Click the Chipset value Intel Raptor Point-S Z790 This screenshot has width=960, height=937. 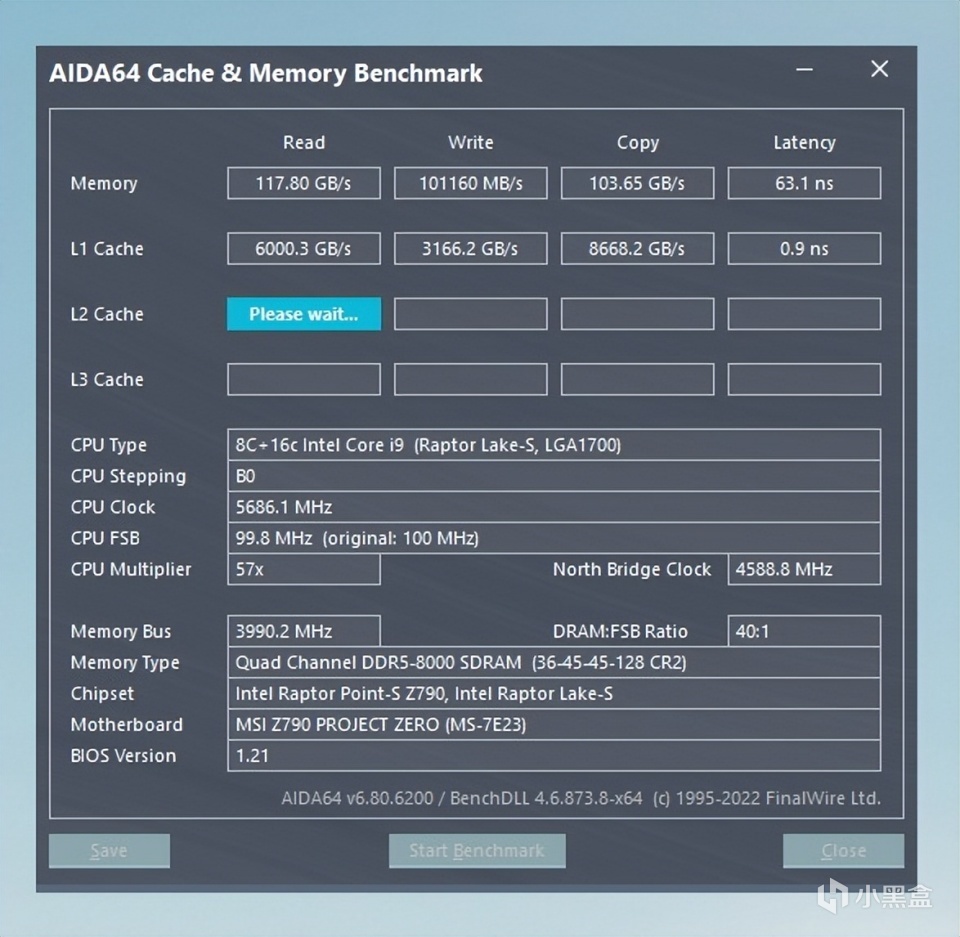coord(554,694)
